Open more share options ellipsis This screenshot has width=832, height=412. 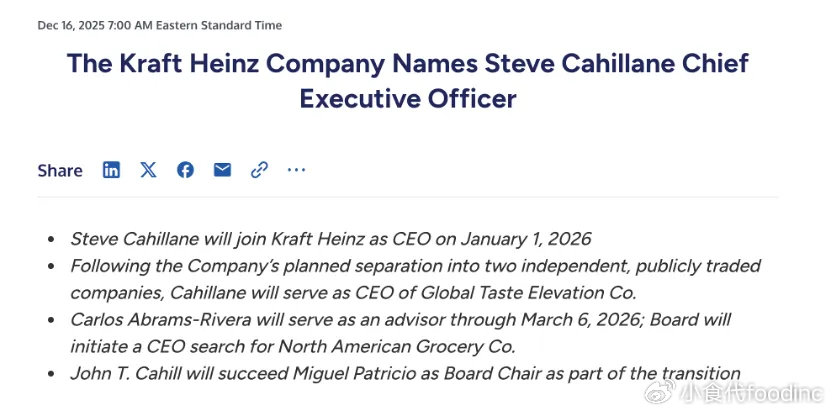click(x=296, y=170)
